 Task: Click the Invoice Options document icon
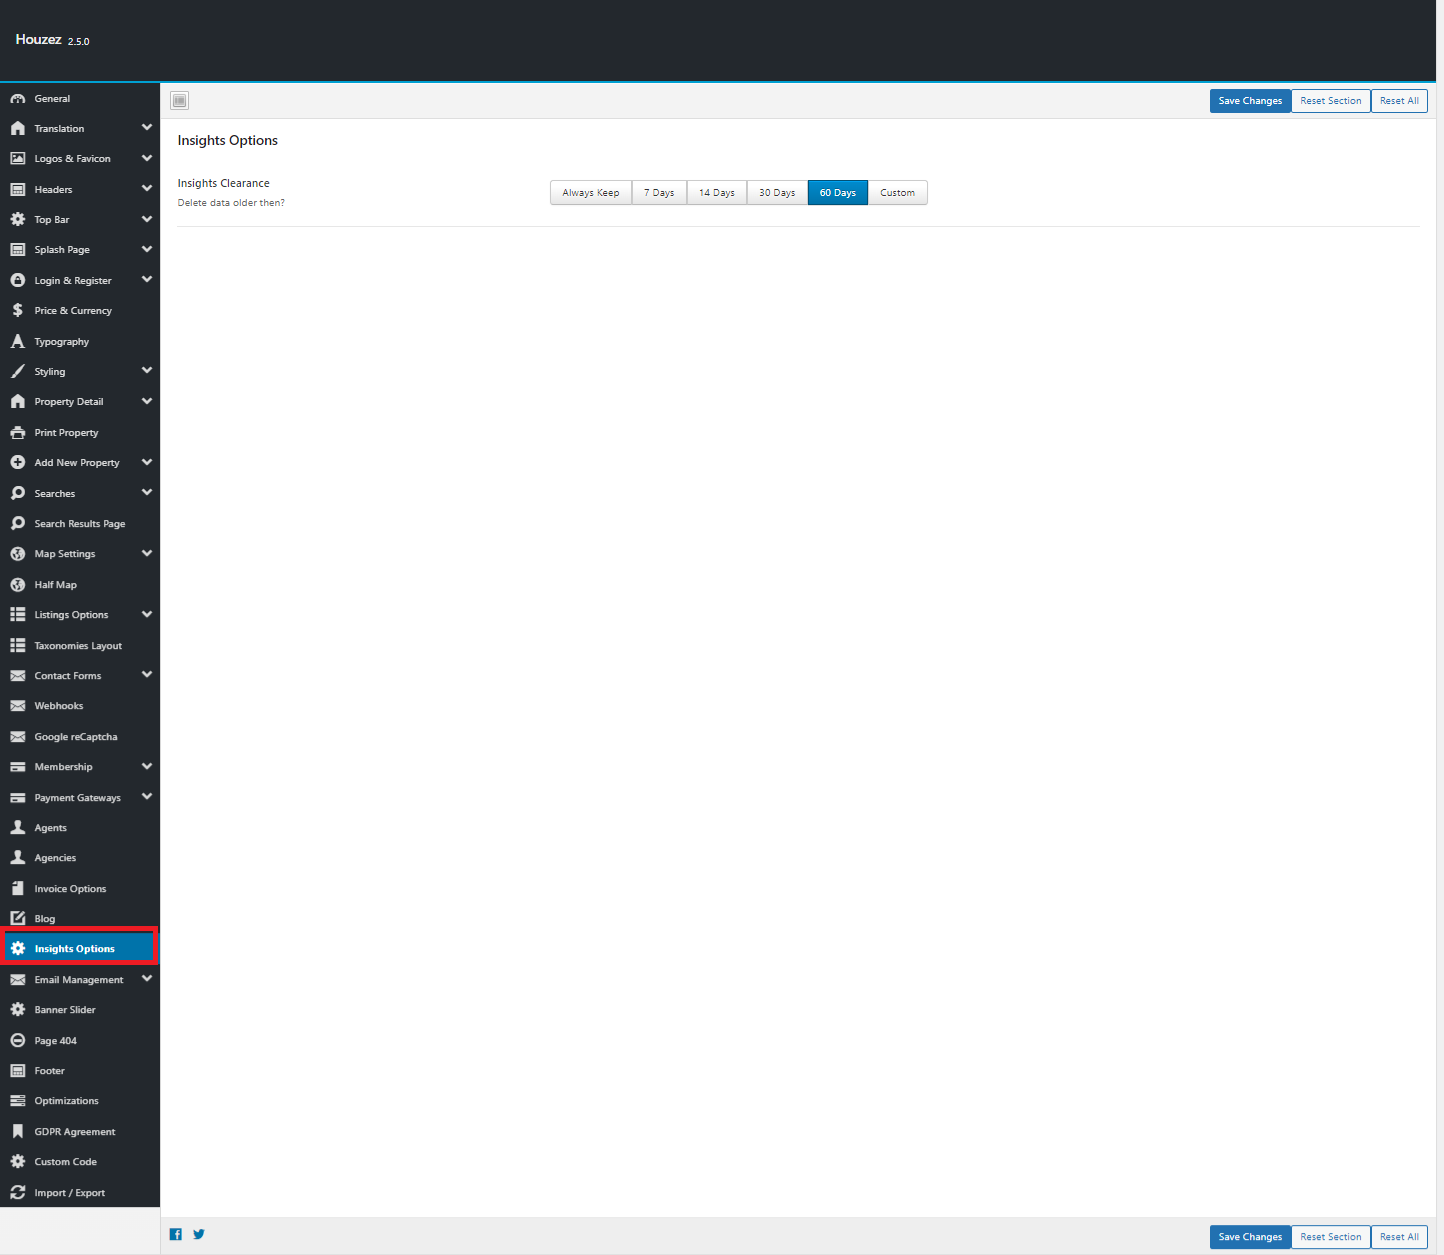tap(18, 889)
